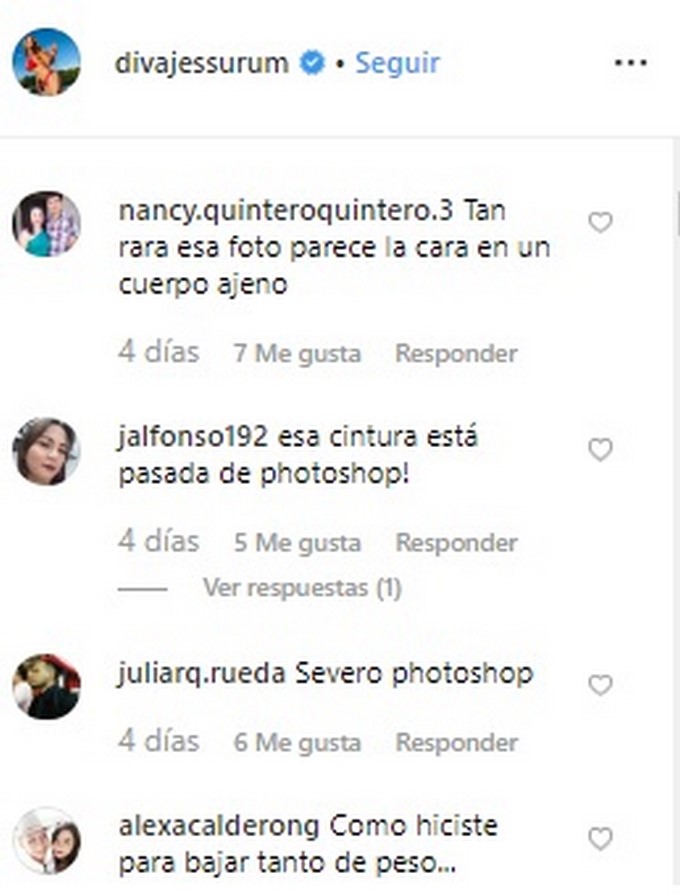The image size is (680, 895).
Task: View the 7 Me gusta likes list
Action: click(297, 354)
